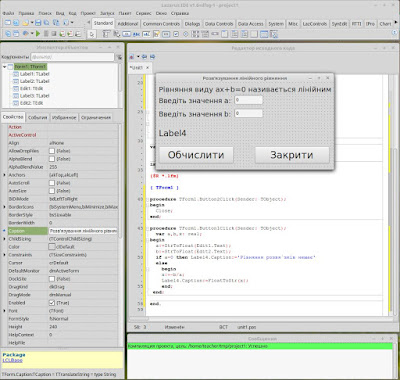Click the View Forms toolbar icon
The image size is (400, 380).
point(16,34)
